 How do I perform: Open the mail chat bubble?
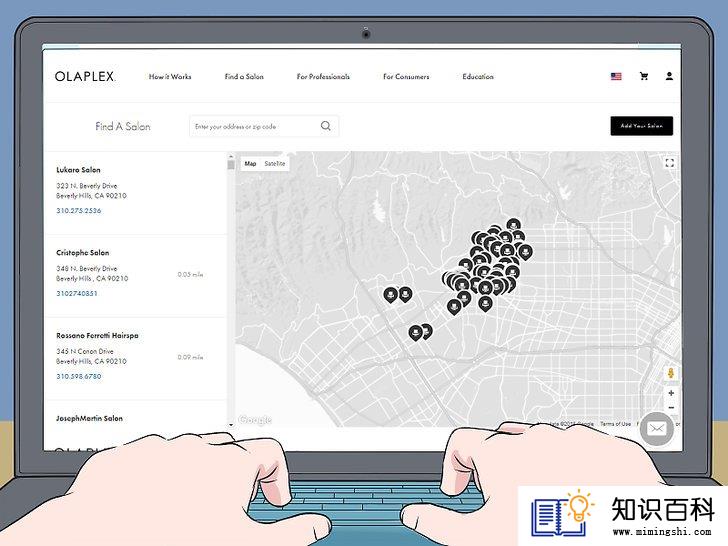pyautogui.click(x=656, y=429)
